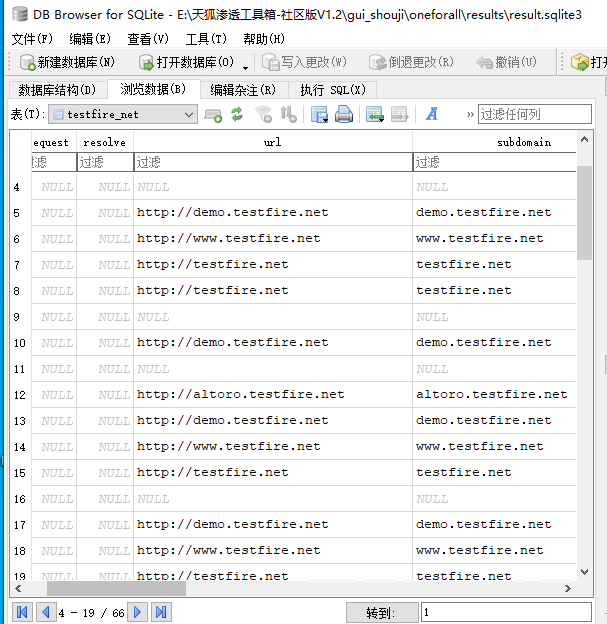Click horizontal scrollbar left arrow

click(18, 588)
